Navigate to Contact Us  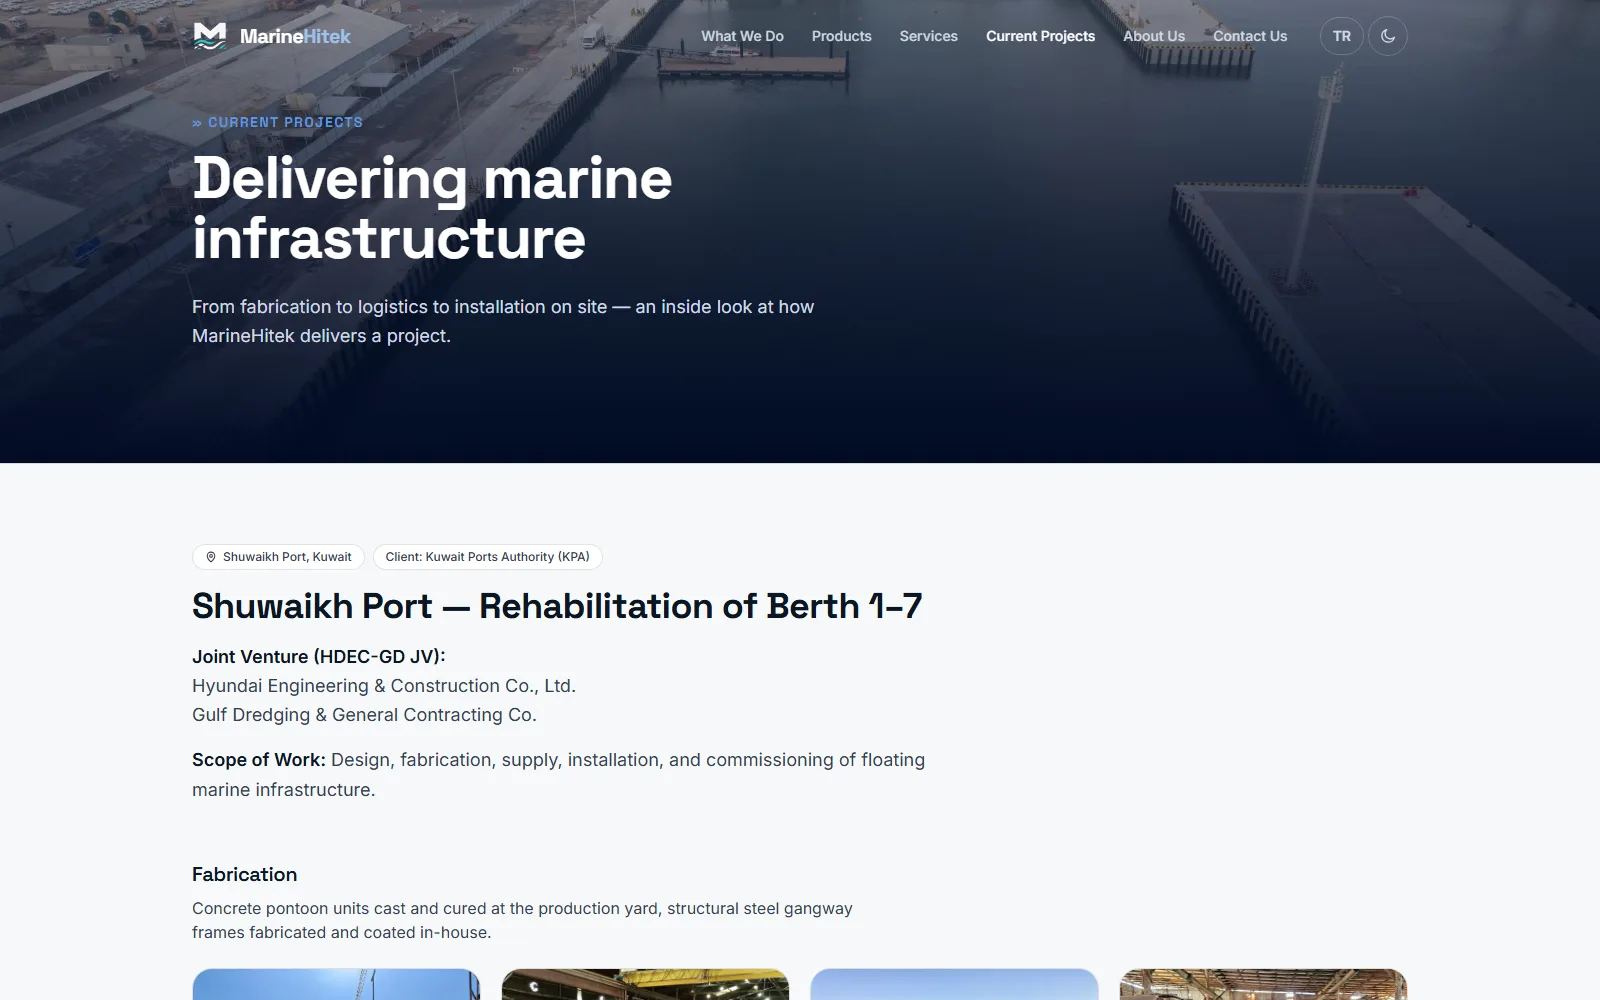[1250, 36]
